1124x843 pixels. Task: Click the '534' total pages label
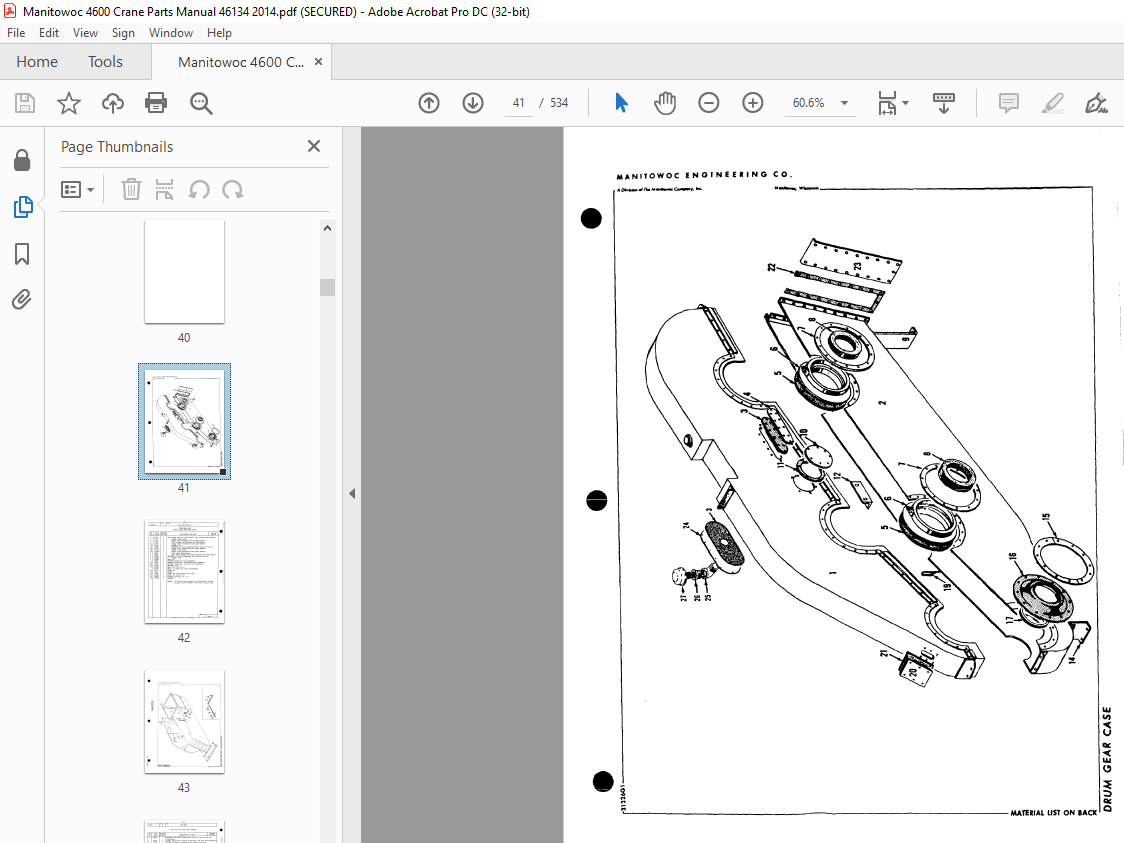click(559, 103)
